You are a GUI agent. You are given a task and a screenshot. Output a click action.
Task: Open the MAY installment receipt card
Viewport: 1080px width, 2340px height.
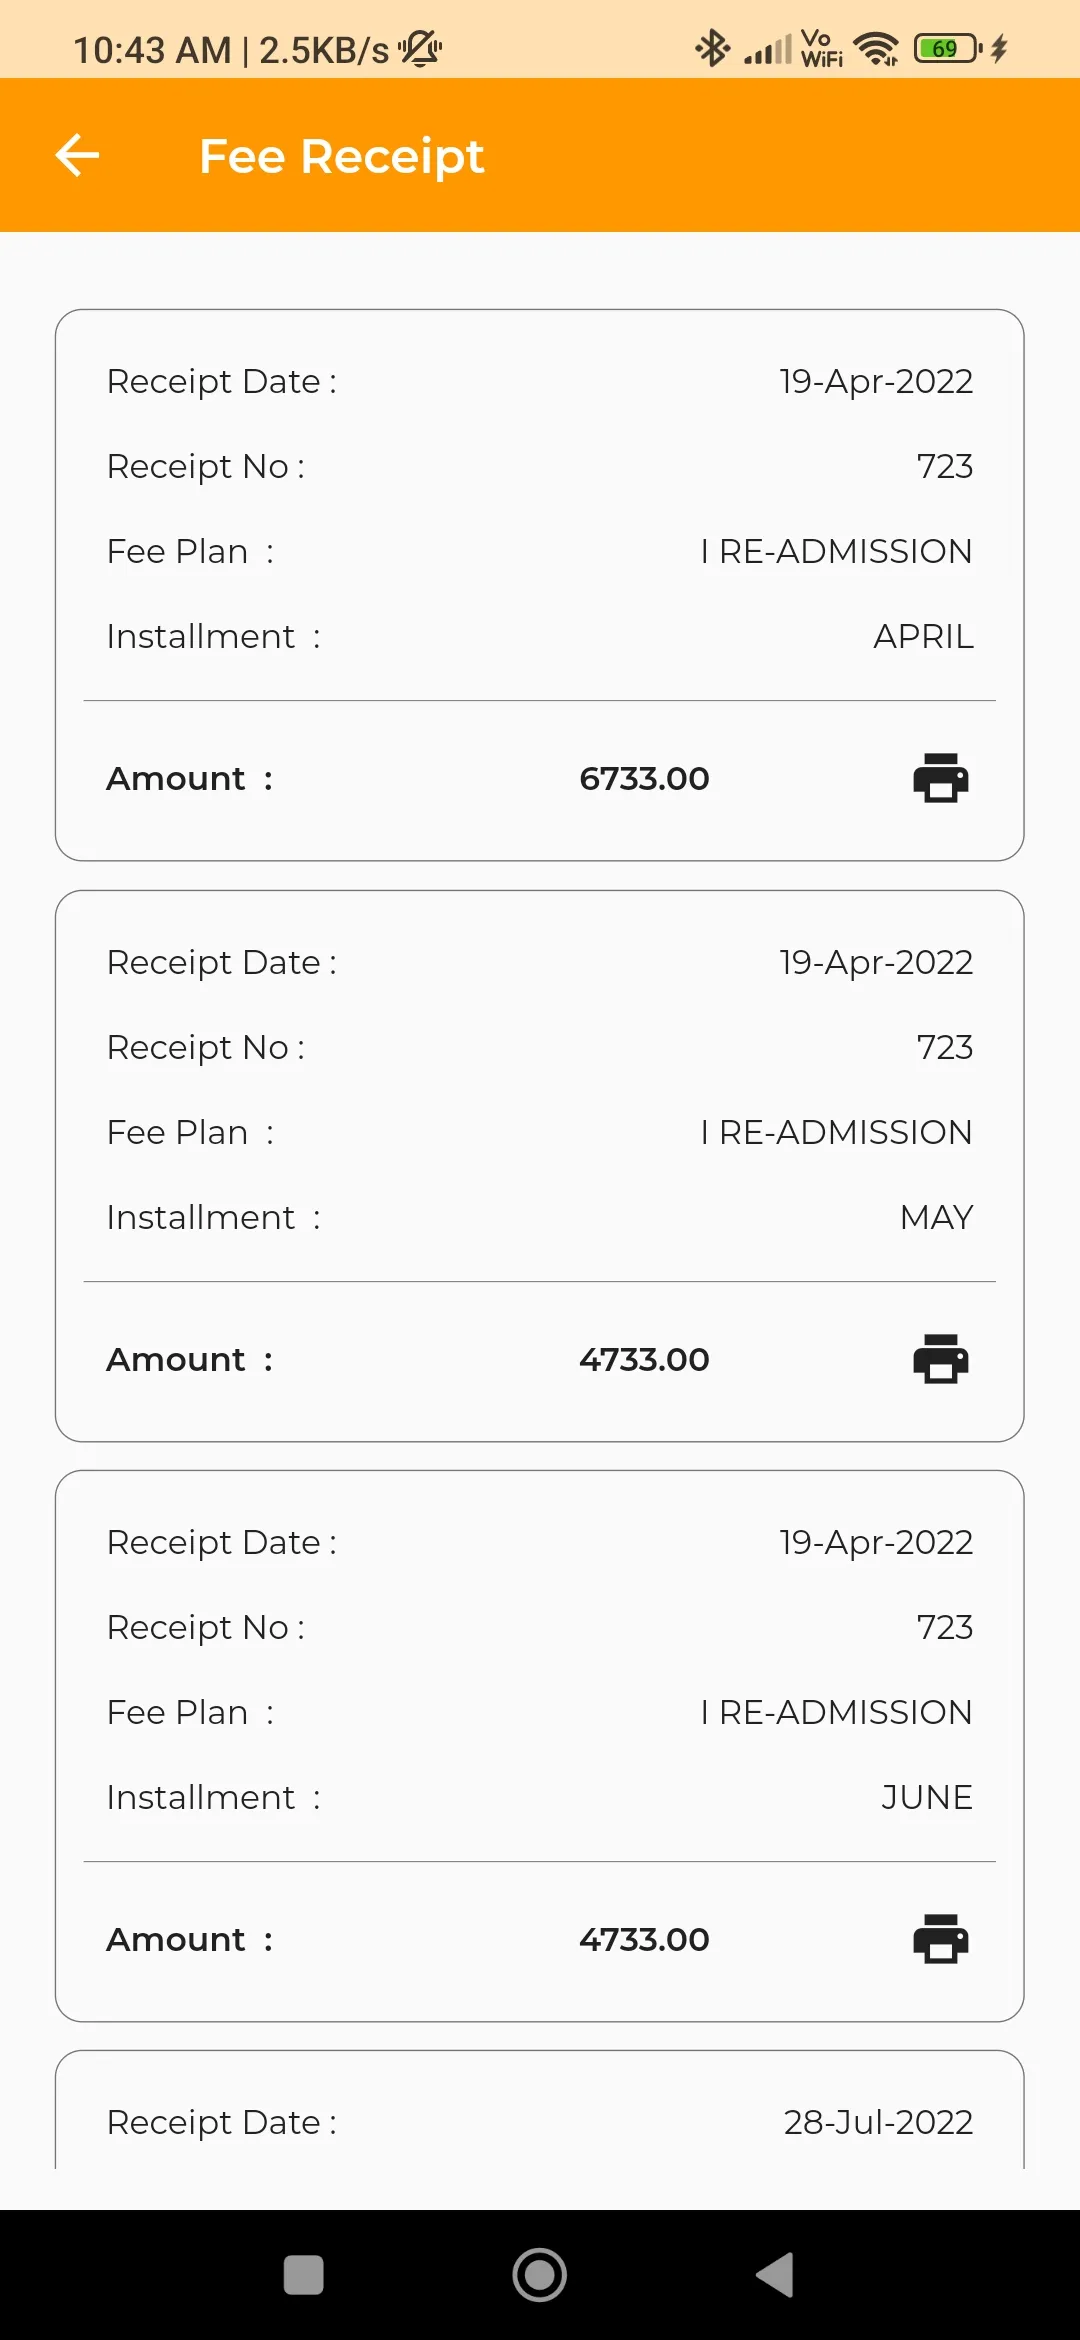click(540, 1166)
